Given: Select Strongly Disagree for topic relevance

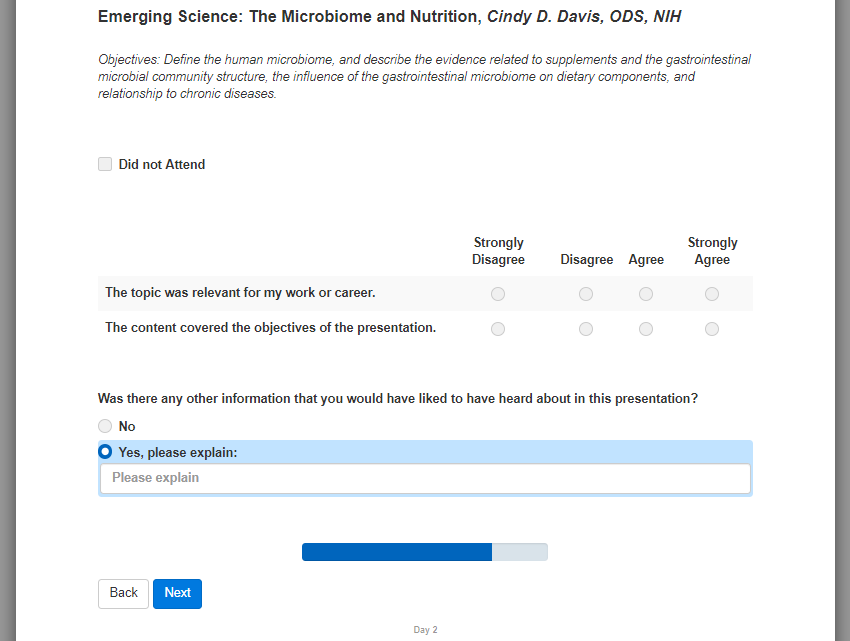Looking at the screenshot, I should point(498,294).
